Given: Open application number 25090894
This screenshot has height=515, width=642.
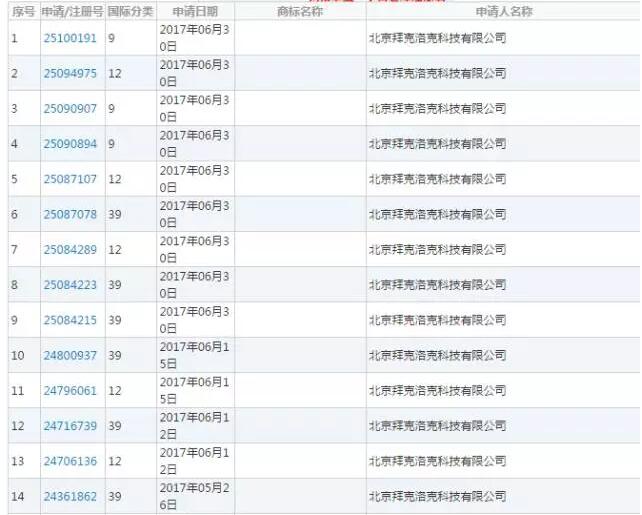Looking at the screenshot, I should pyautogui.click(x=70, y=144).
